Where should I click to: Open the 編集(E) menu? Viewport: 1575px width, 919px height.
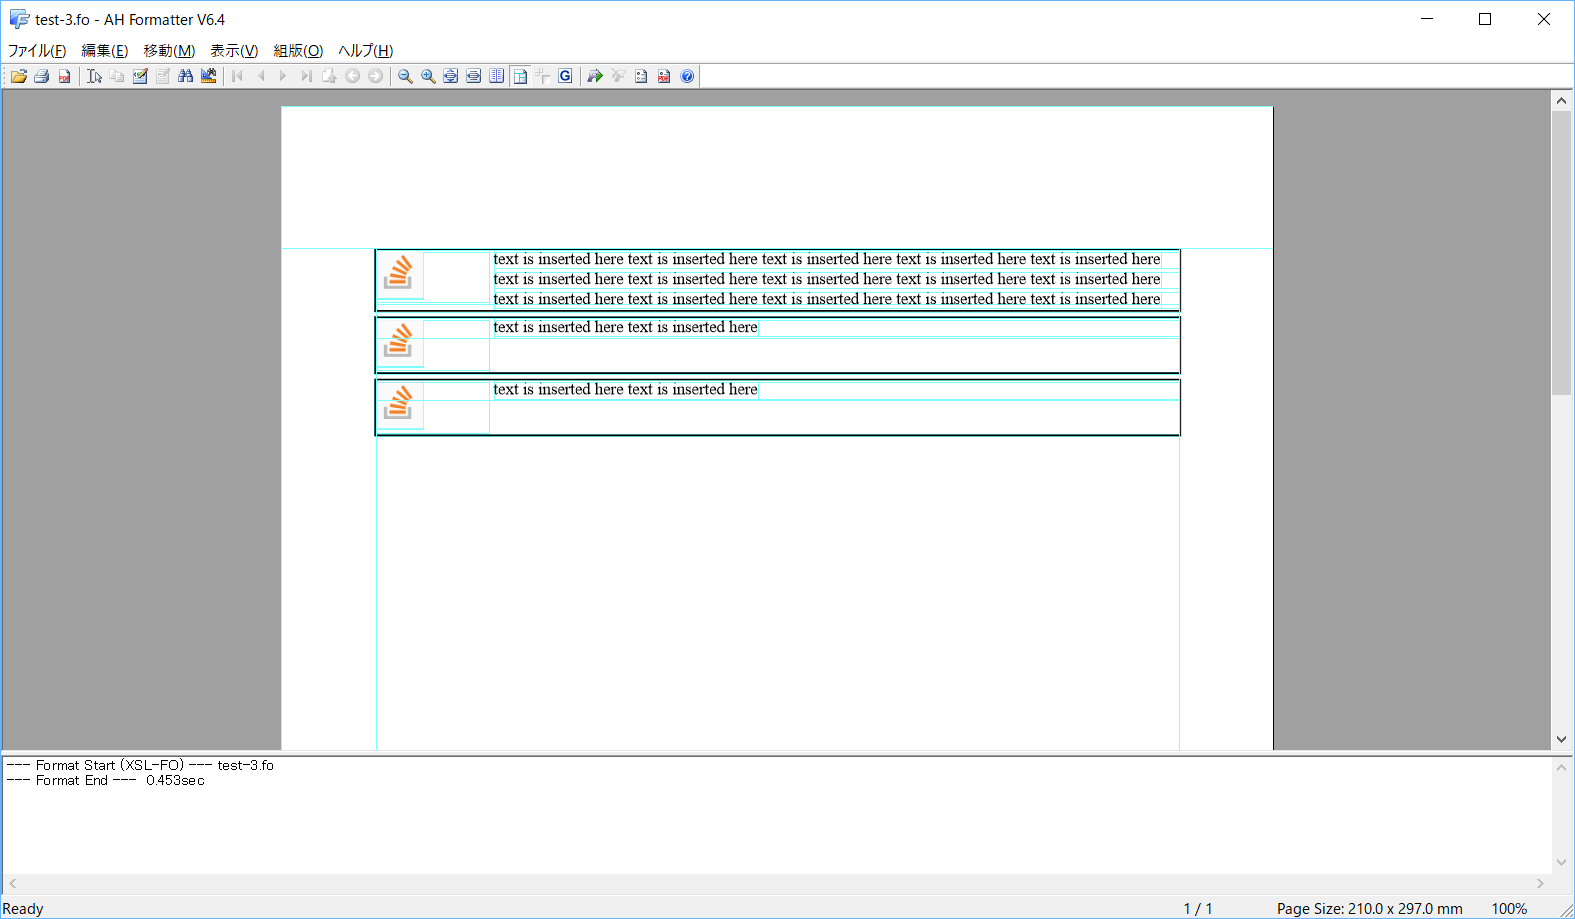point(105,51)
